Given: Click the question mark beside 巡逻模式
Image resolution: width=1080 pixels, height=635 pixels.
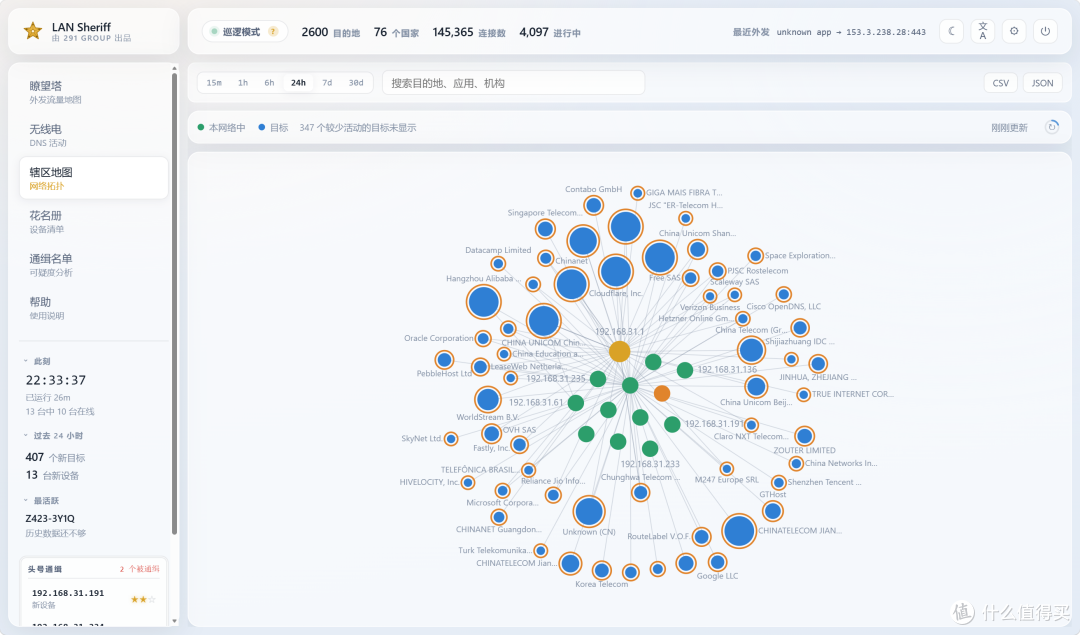Looking at the screenshot, I should [273, 32].
